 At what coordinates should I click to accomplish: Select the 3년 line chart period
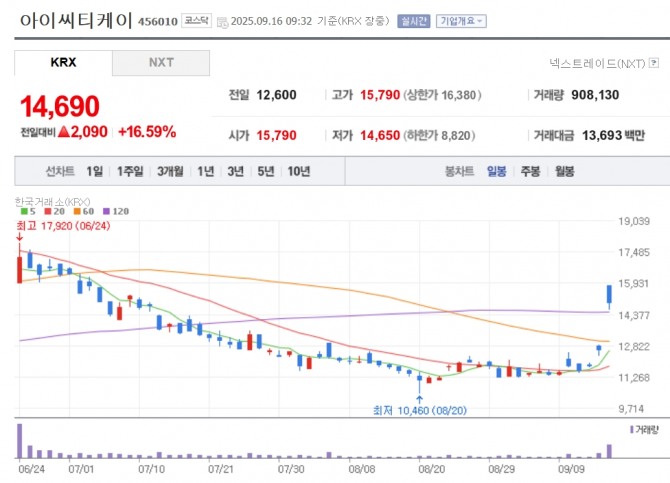[235, 171]
